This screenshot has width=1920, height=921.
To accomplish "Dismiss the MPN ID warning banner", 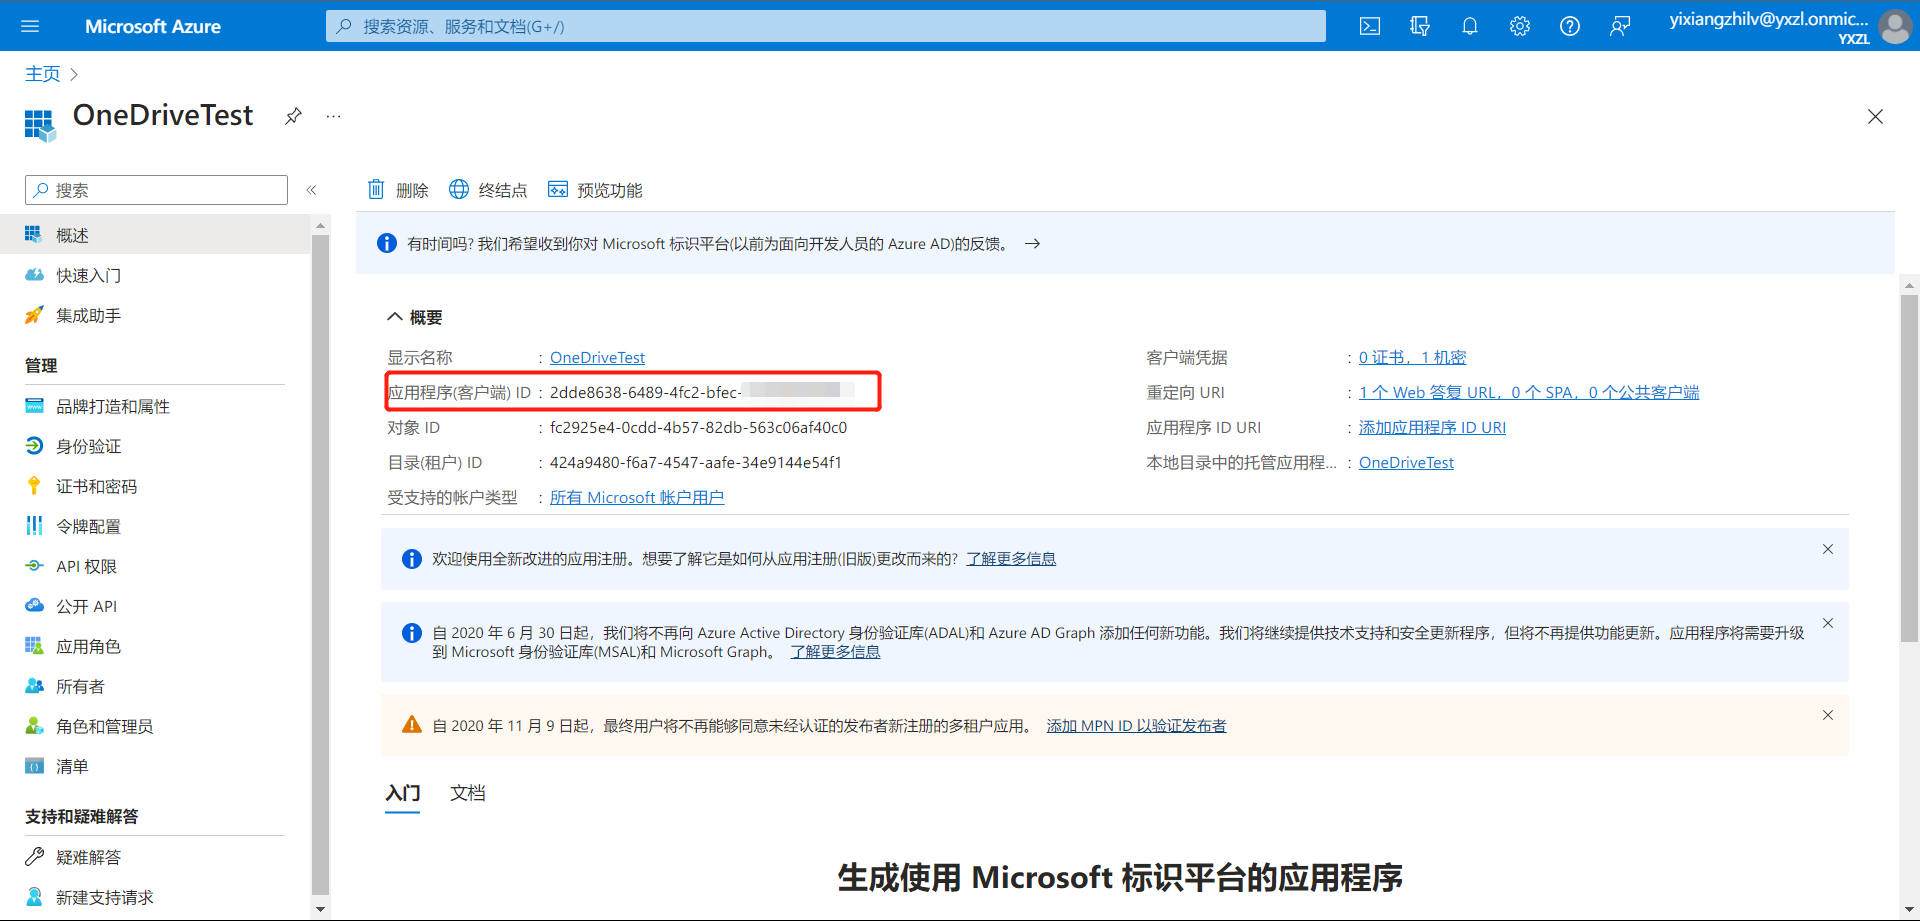I will (1828, 715).
